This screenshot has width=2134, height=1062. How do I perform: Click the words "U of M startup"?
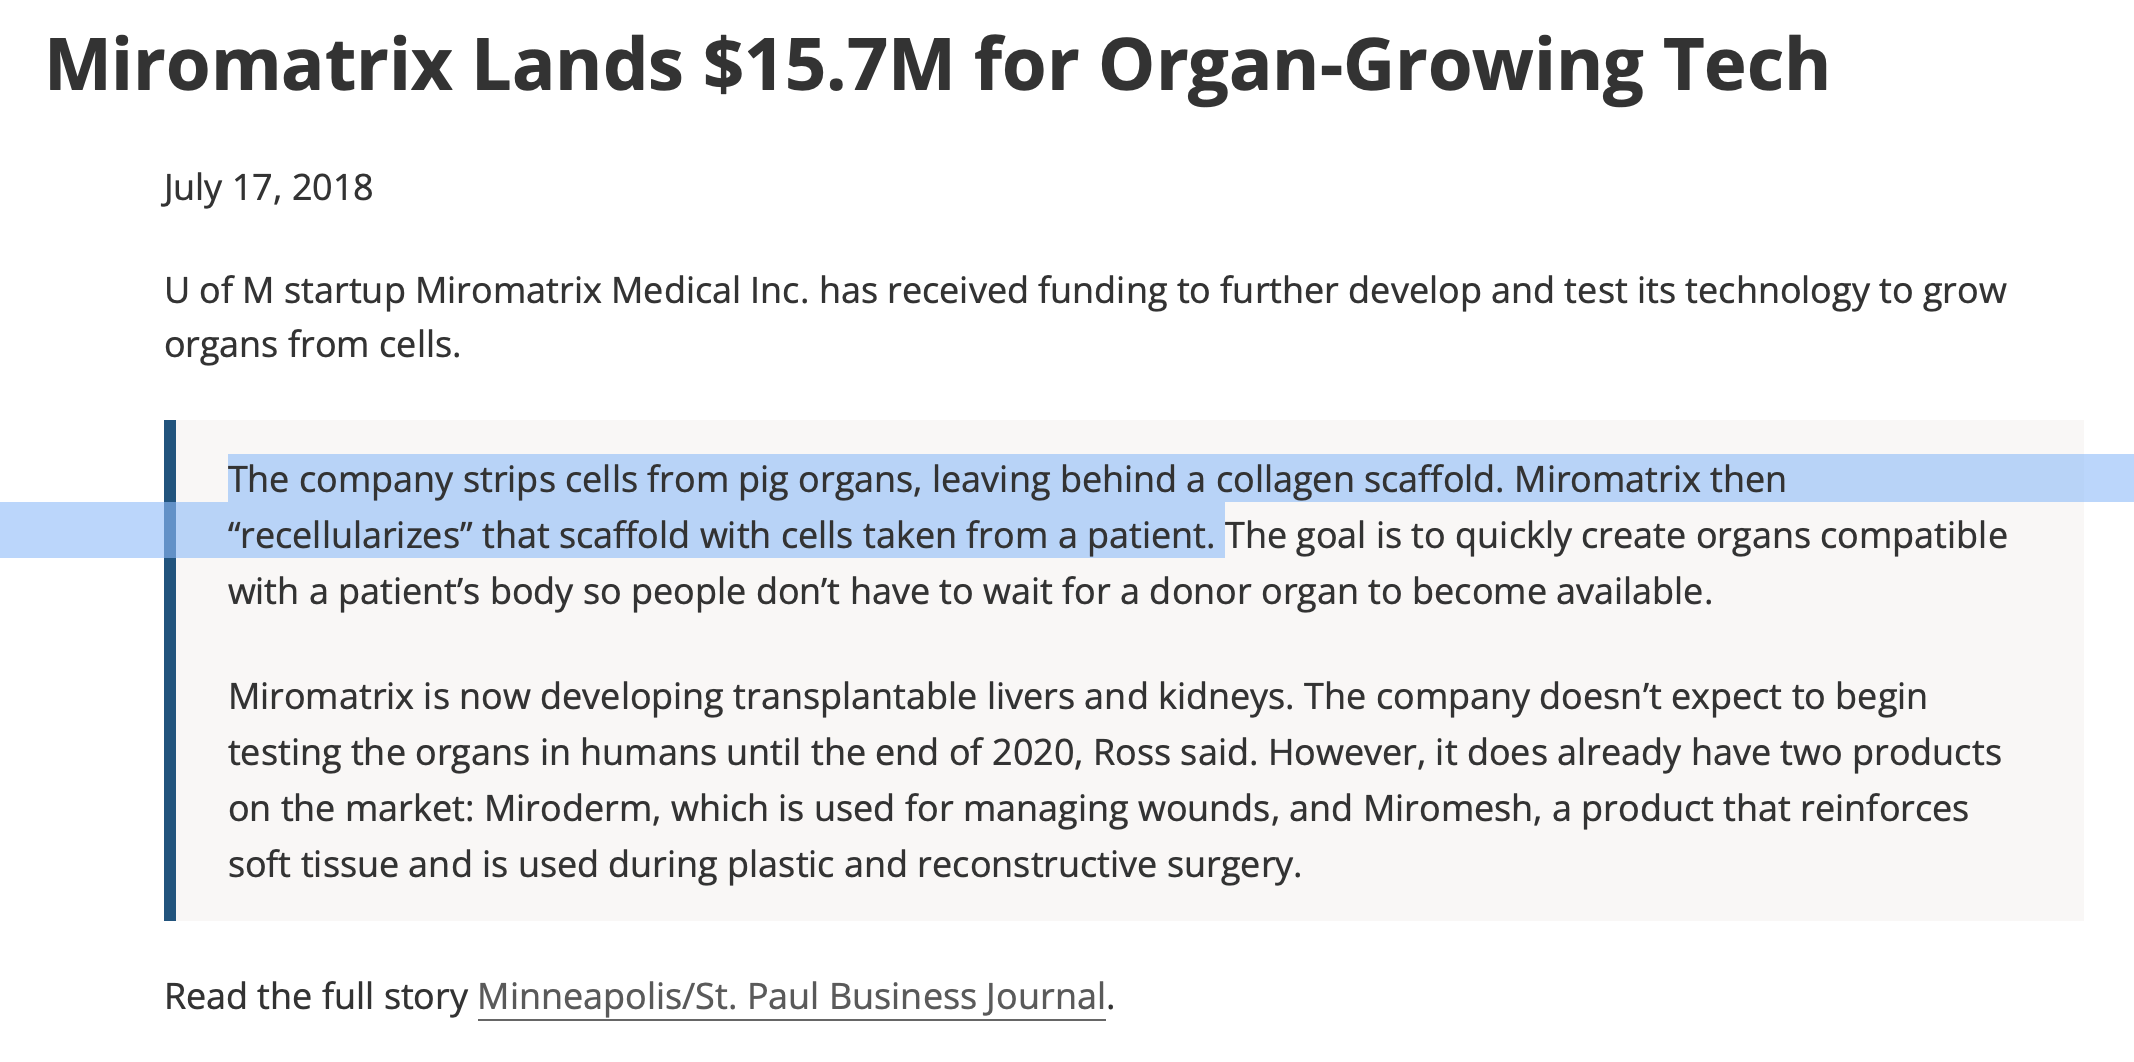[x=285, y=291]
